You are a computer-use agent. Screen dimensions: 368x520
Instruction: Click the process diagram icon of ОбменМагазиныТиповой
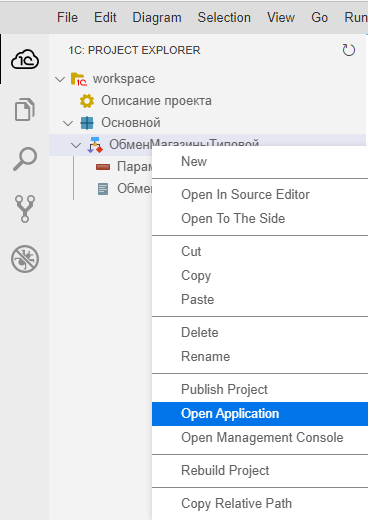95,145
